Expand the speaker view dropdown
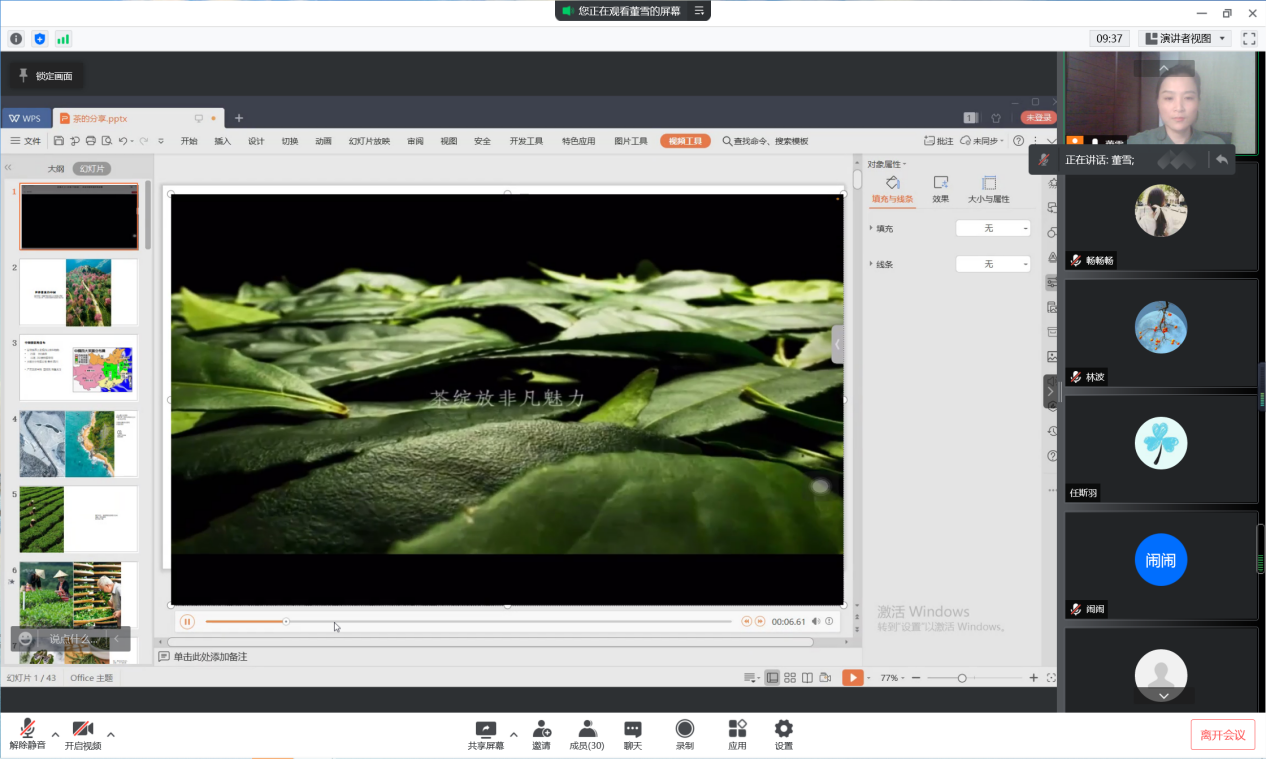1266x759 pixels. point(1222,39)
